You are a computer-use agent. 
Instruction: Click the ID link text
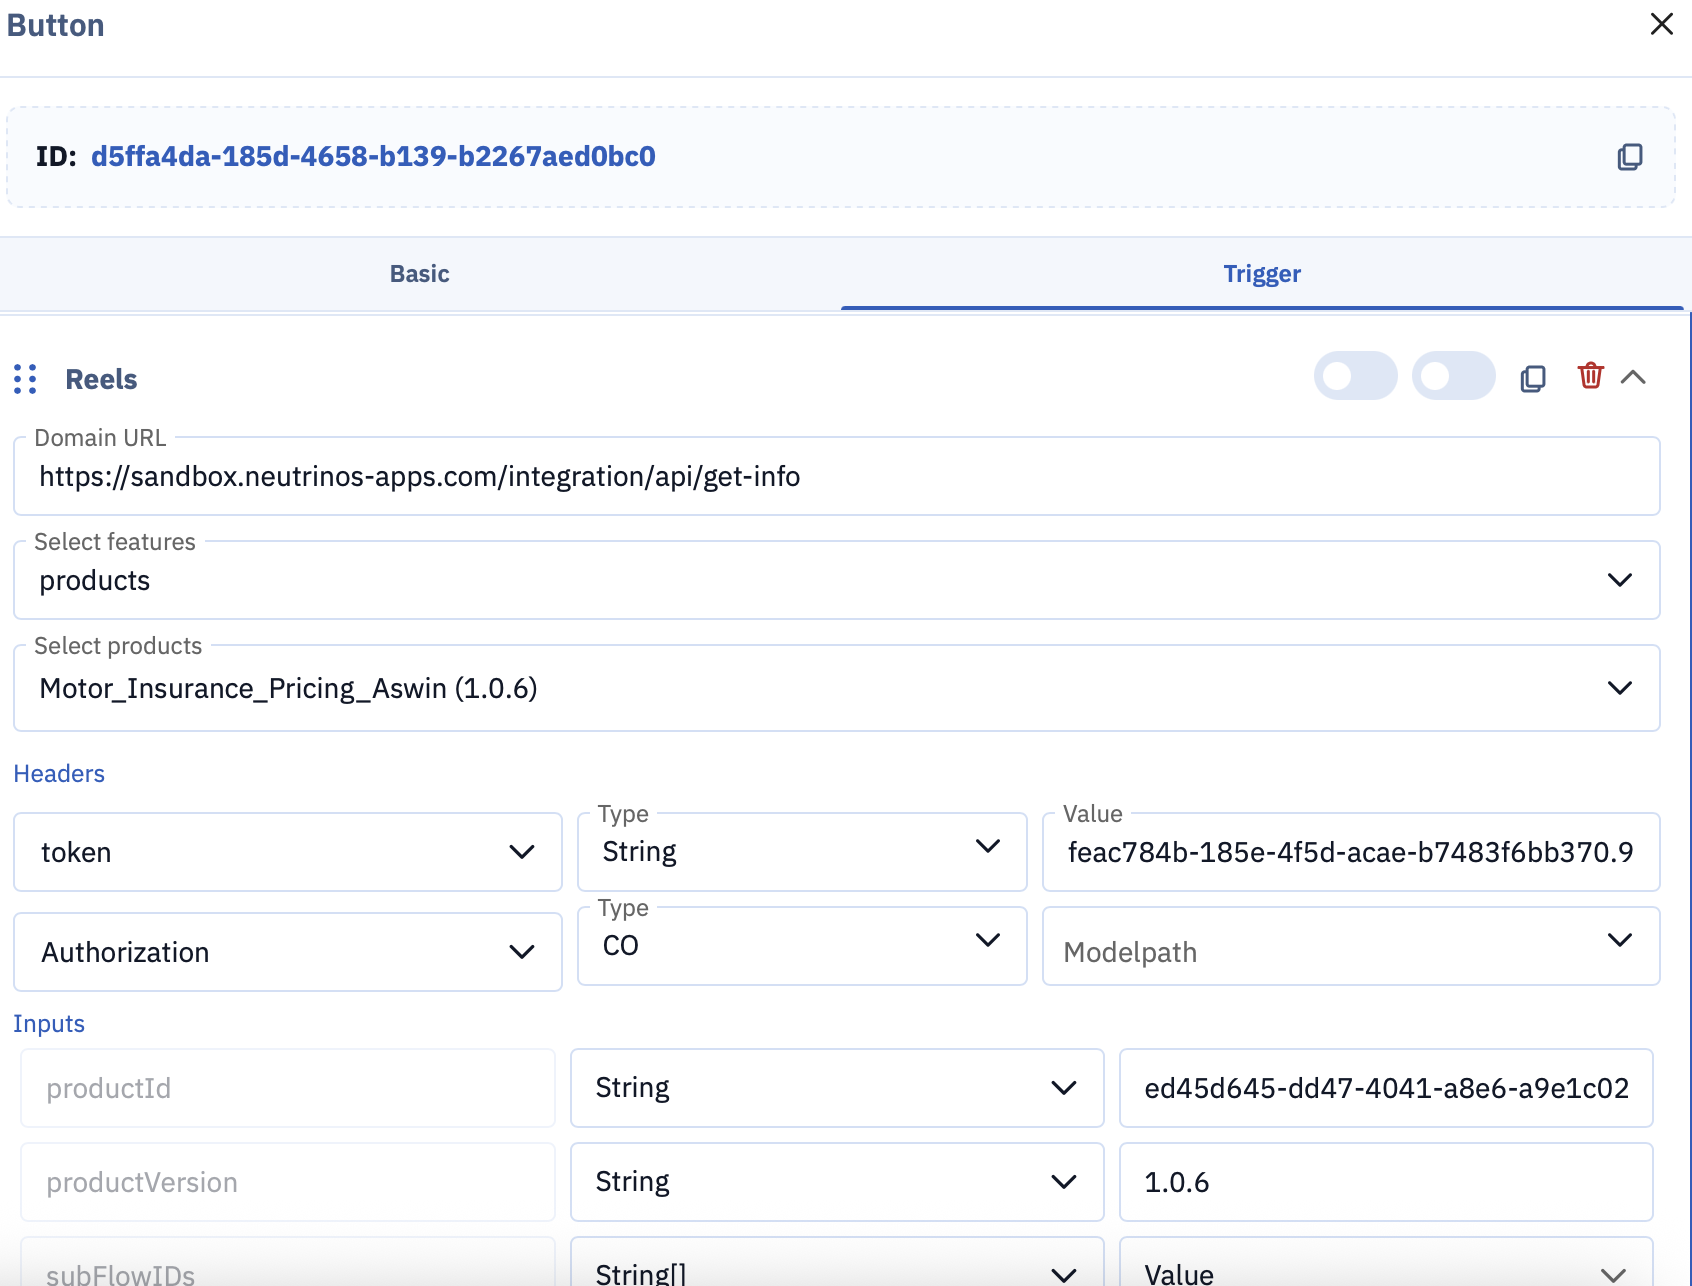click(x=373, y=157)
